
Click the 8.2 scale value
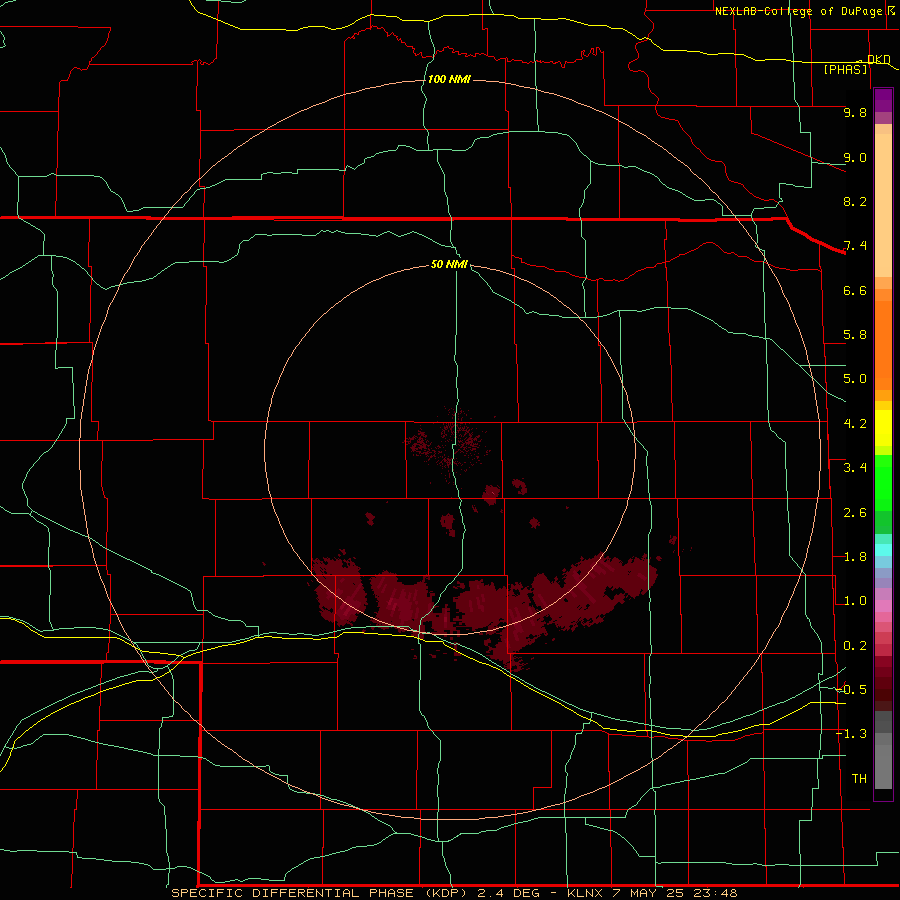click(x=855, y=201)
